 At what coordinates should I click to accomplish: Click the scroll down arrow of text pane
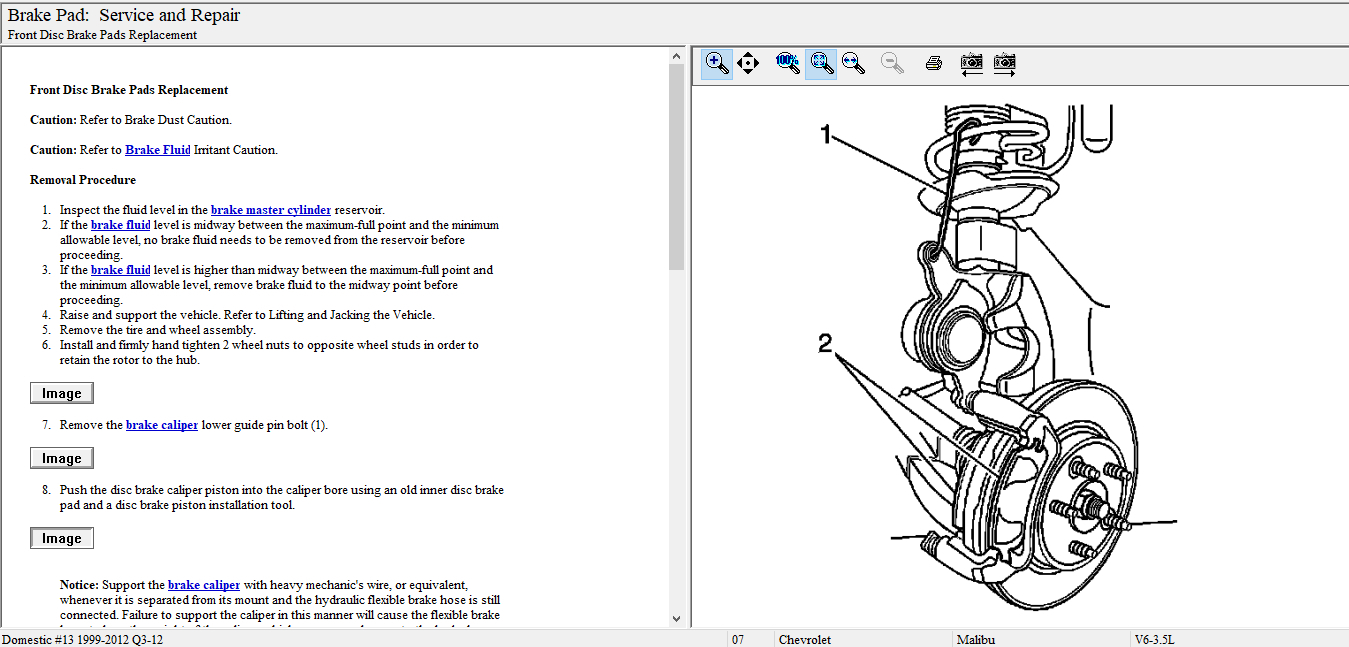pyautogui.click(x=676, y=619)
